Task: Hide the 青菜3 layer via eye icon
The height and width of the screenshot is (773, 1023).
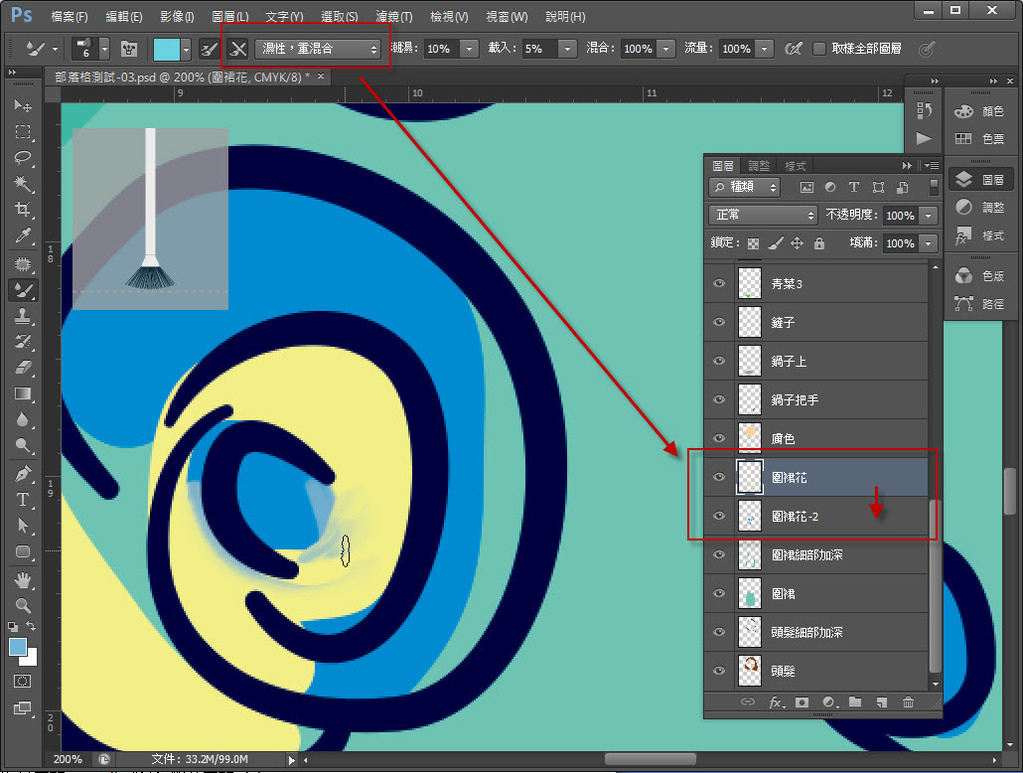Action: tap(718, 284)
